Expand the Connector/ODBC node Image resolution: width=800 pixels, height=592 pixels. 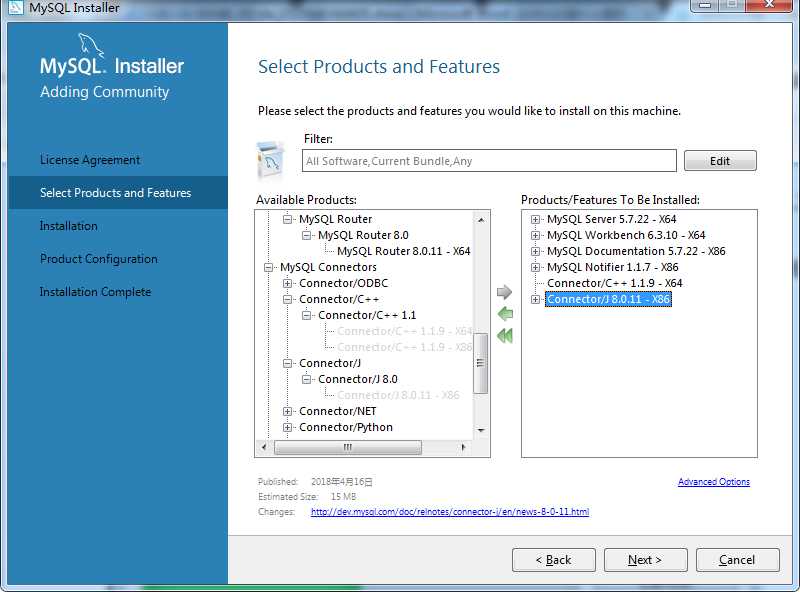pos(287,283)
